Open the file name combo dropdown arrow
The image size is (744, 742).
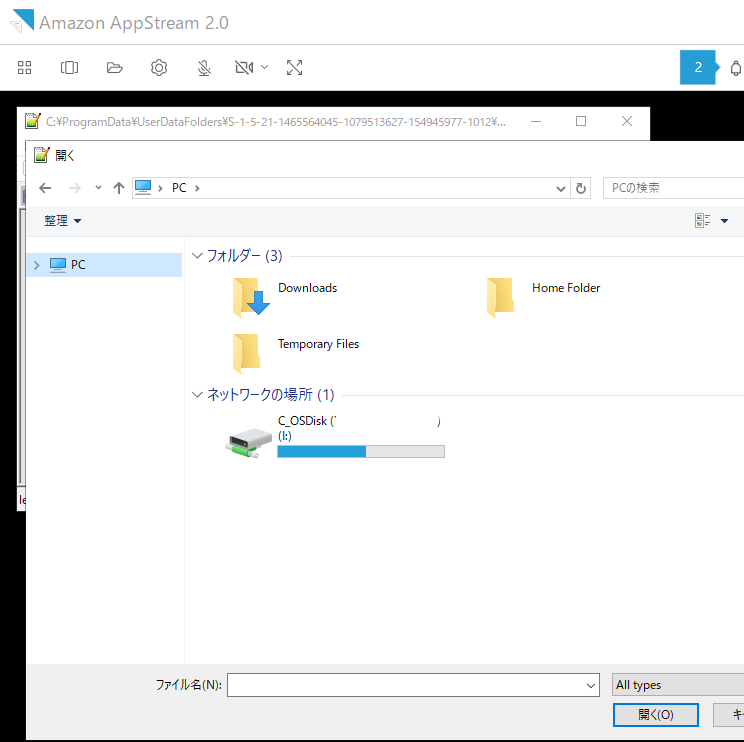591,686
